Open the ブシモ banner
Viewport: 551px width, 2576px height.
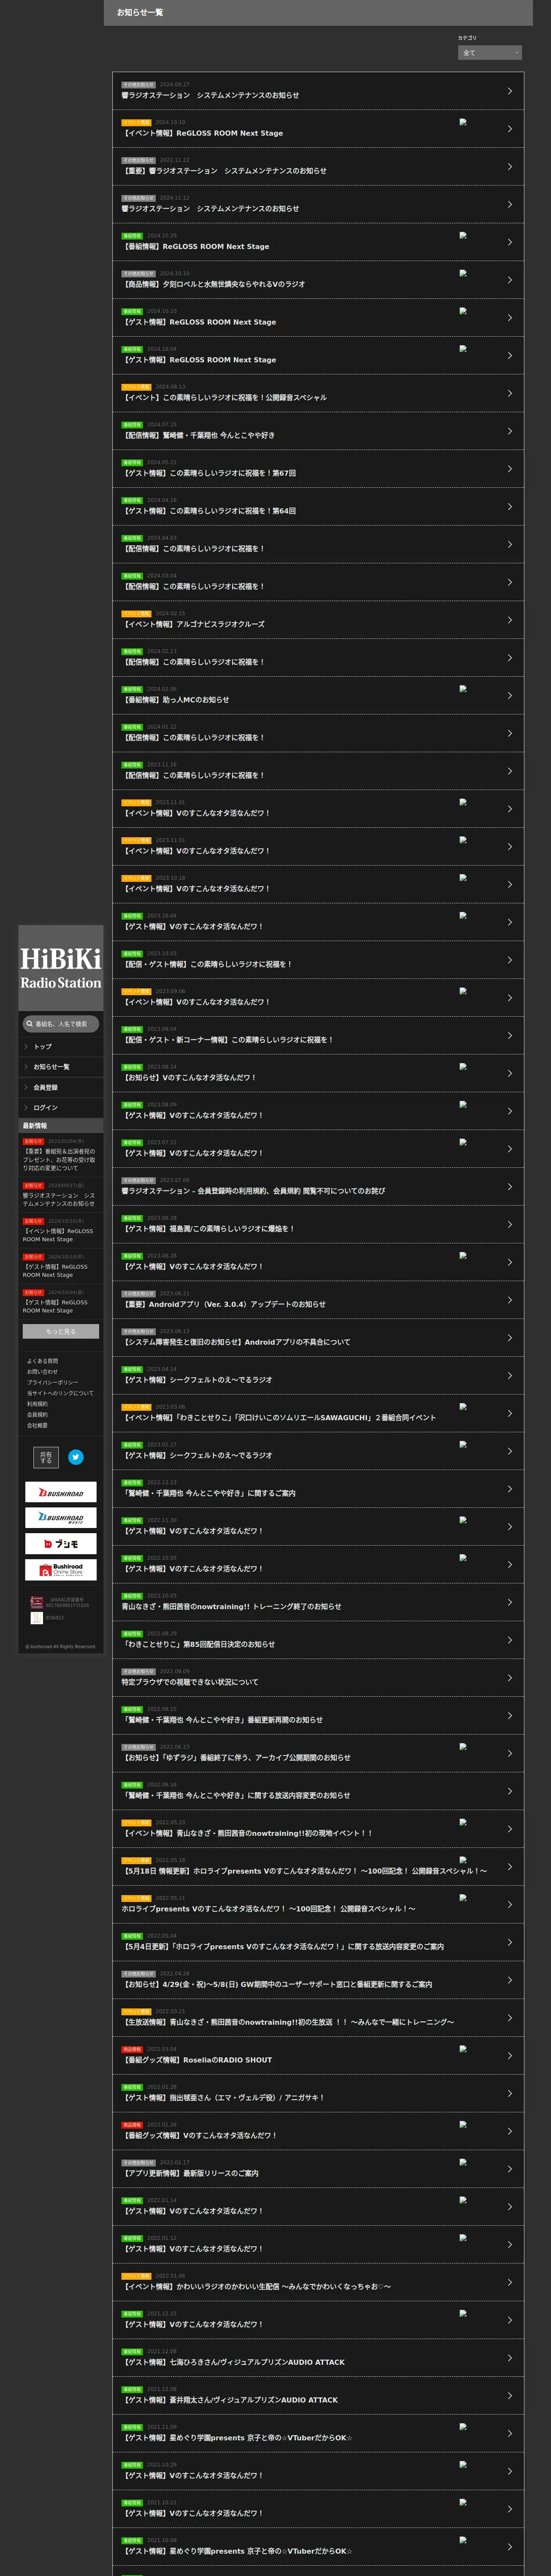[61, 1544]
